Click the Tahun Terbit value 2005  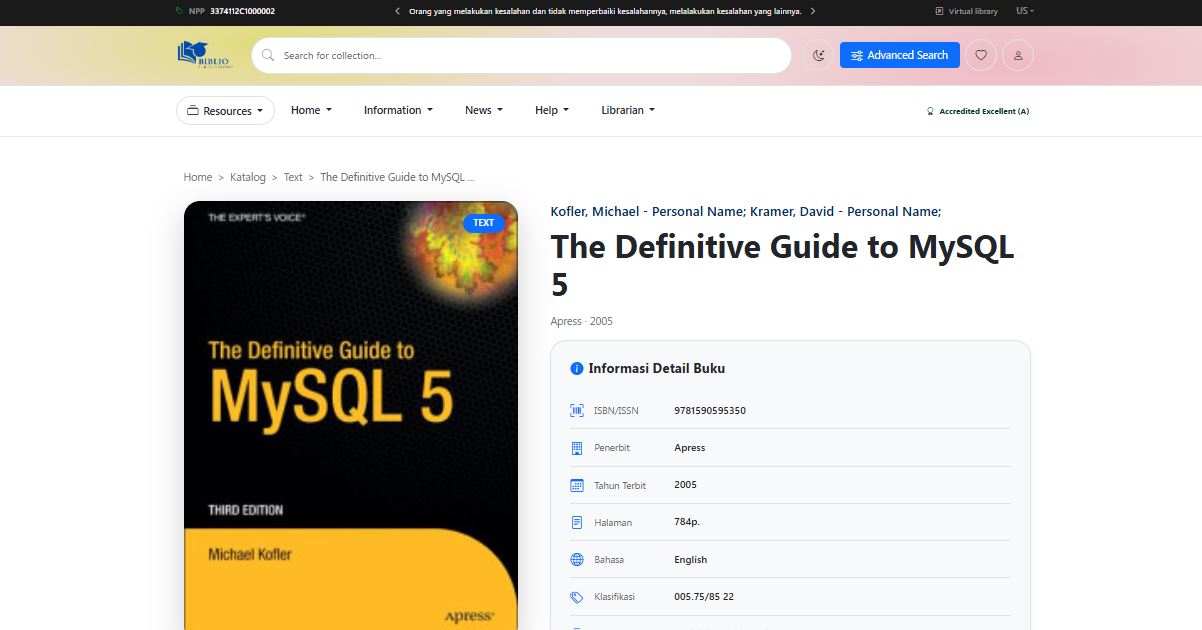686,484
